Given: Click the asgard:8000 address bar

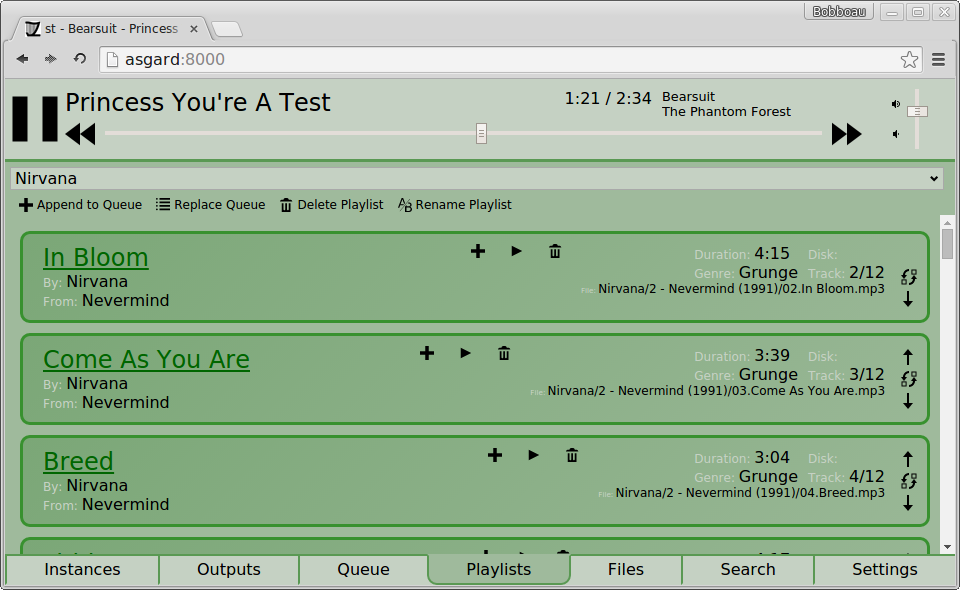Looking at the screenshot, I should tap(502, 59).
